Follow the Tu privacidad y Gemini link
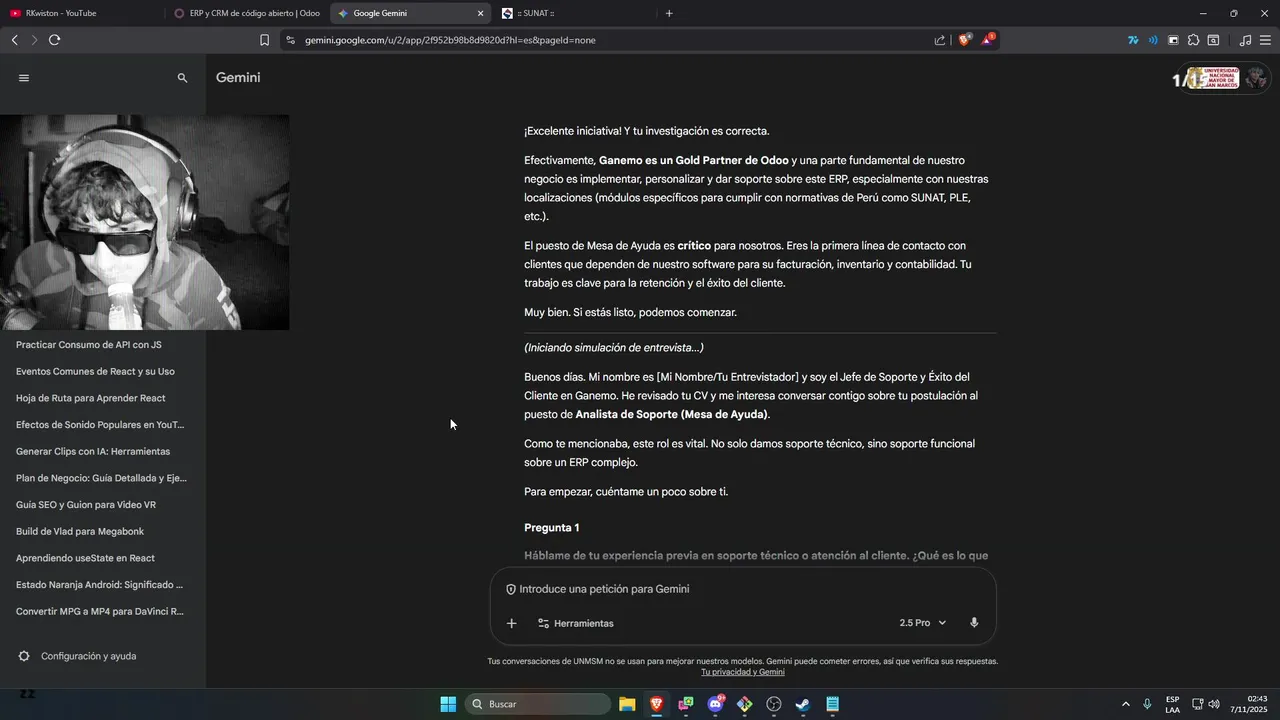Image resolution: width=1280 pixels, height=720 pixels. tap(742, 672)
